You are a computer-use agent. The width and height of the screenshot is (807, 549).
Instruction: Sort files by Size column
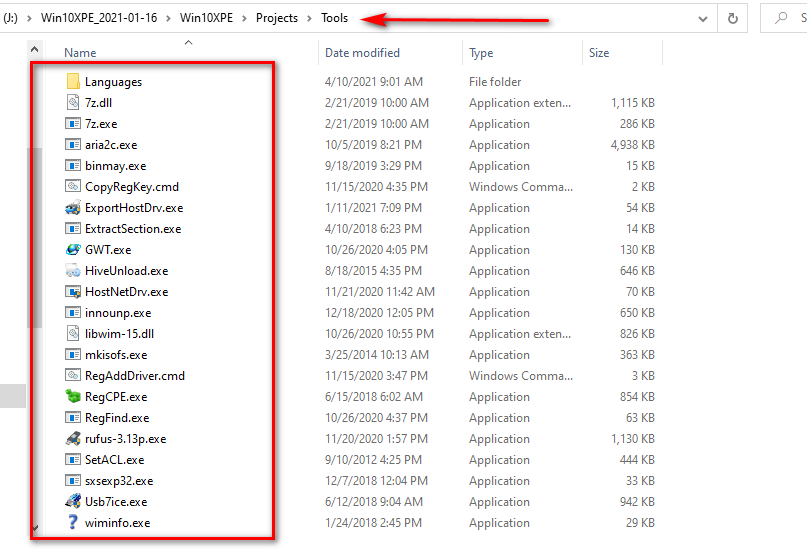point(599,52)
